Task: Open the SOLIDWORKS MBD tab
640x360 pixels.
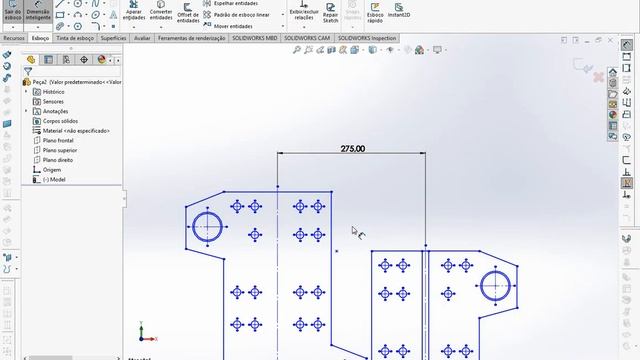Action: (x=255, y=38)
